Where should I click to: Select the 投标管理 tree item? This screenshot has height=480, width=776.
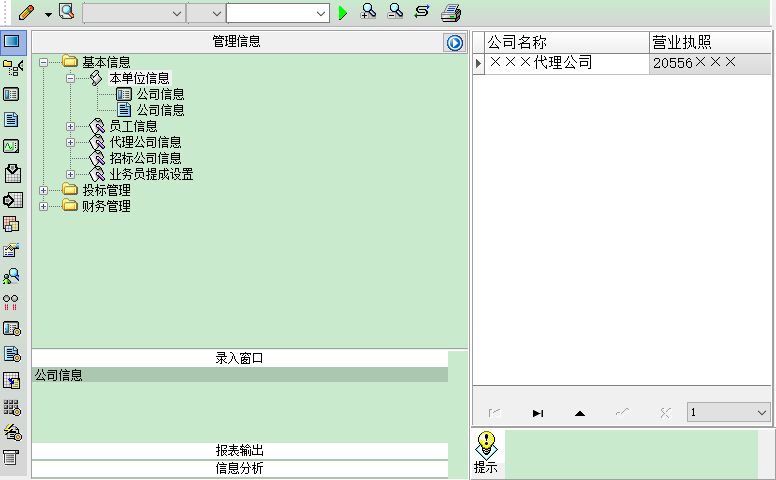click(106, 191)
